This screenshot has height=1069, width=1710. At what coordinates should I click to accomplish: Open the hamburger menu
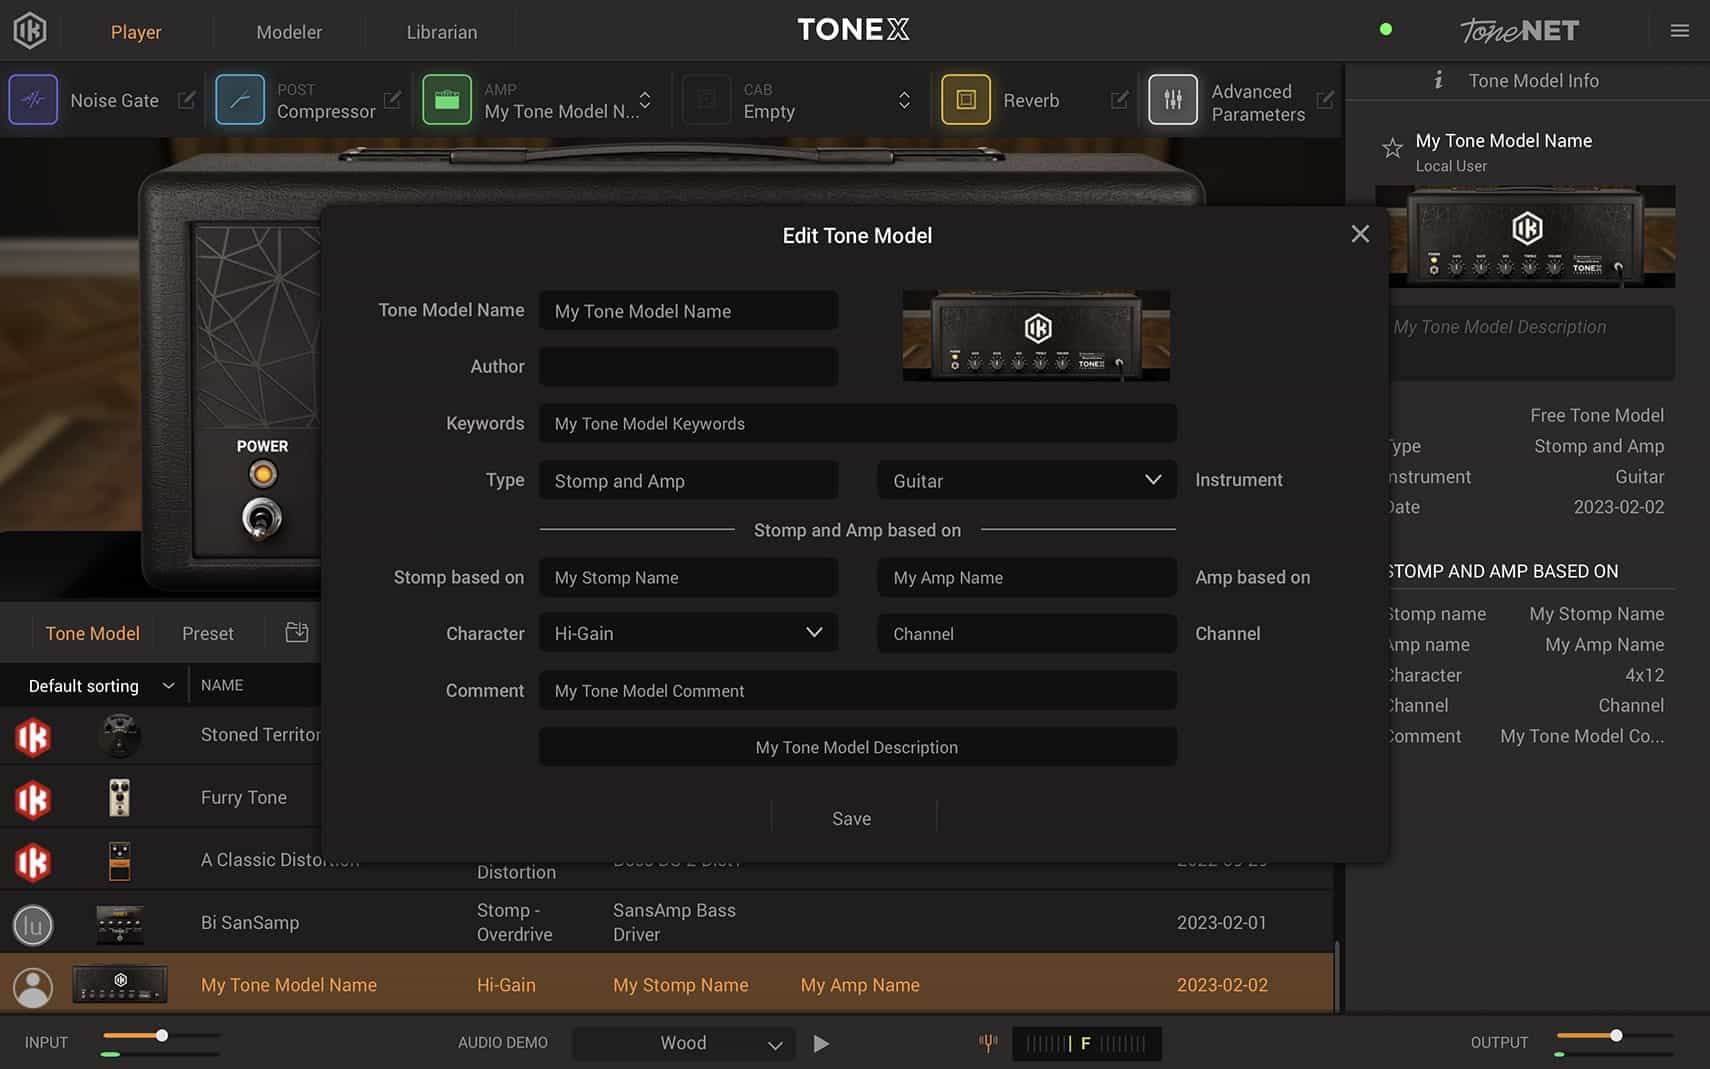pyautogui.click(x=1680, y=31)
